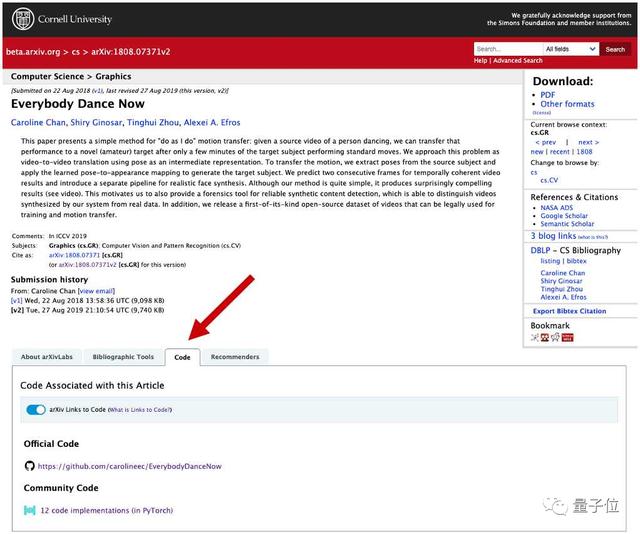This screenshot has height=534, width=640.
Task: Click author Shiry Ginosar under the title
Action: [x=96, y=122]
